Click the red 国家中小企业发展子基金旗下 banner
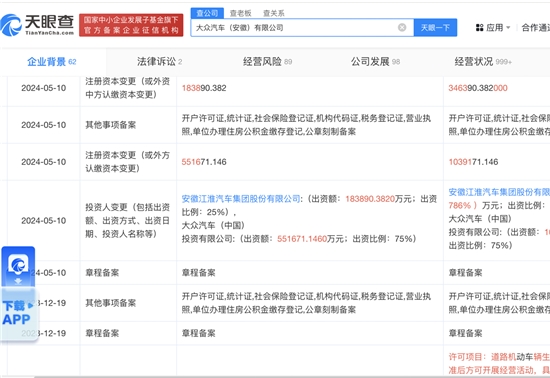 [x=131, y=25]
